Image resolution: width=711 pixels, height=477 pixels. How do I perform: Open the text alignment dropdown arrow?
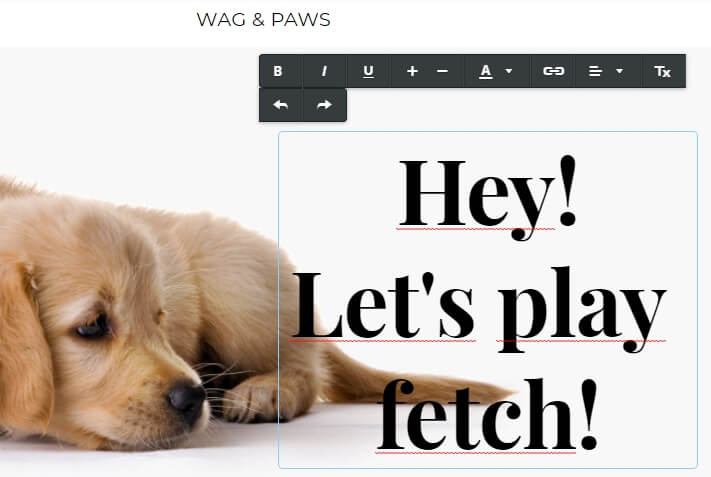(619, 71)
